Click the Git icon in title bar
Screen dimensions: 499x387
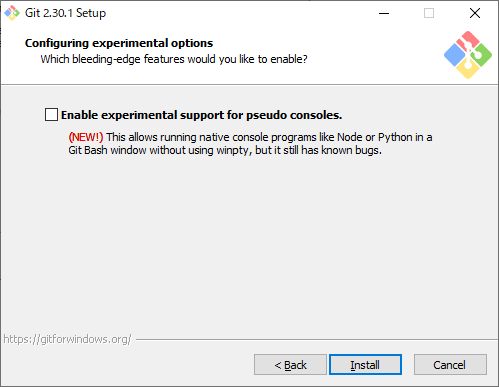pos(12,13)
